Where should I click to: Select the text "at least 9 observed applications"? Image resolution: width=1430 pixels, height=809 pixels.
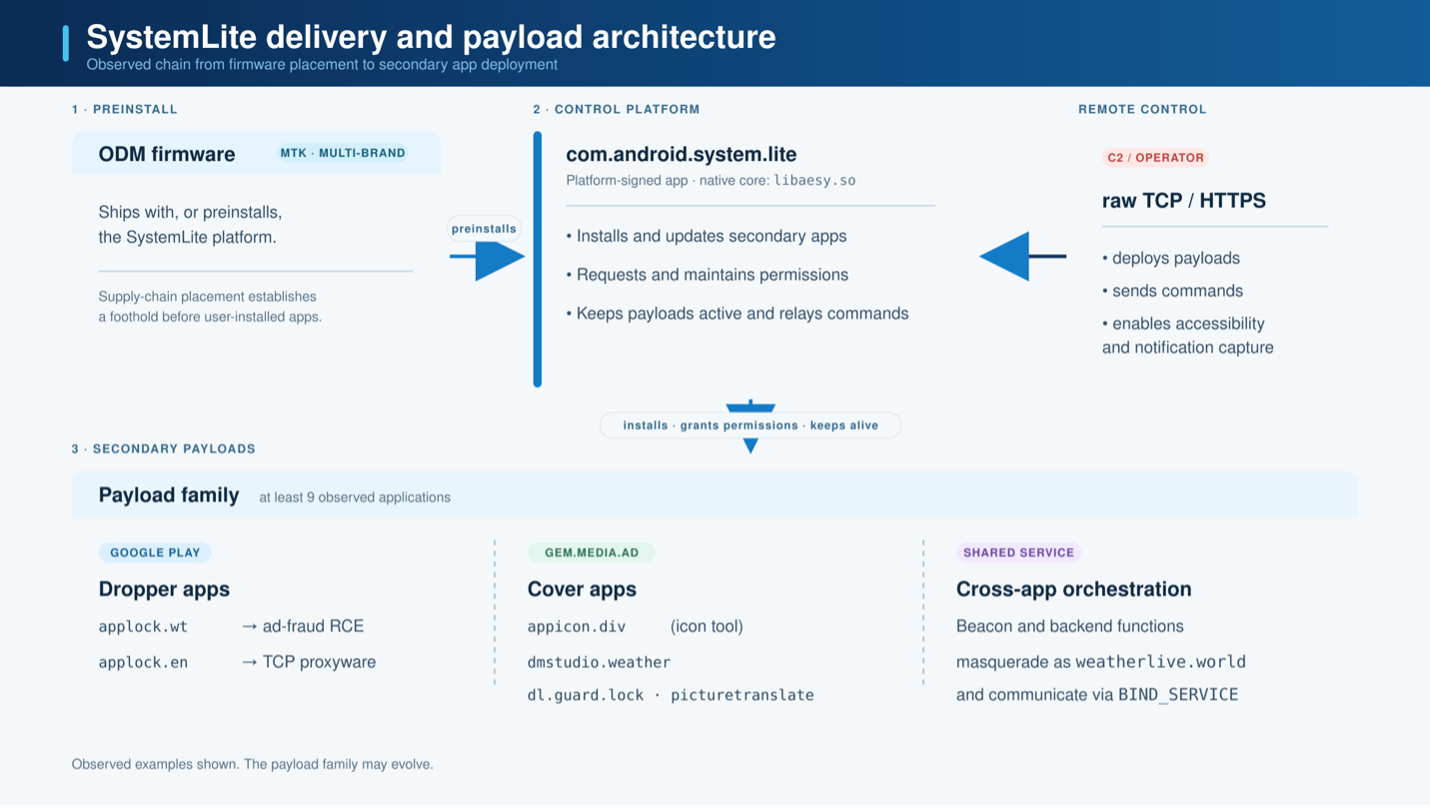(x=355, y=497)
